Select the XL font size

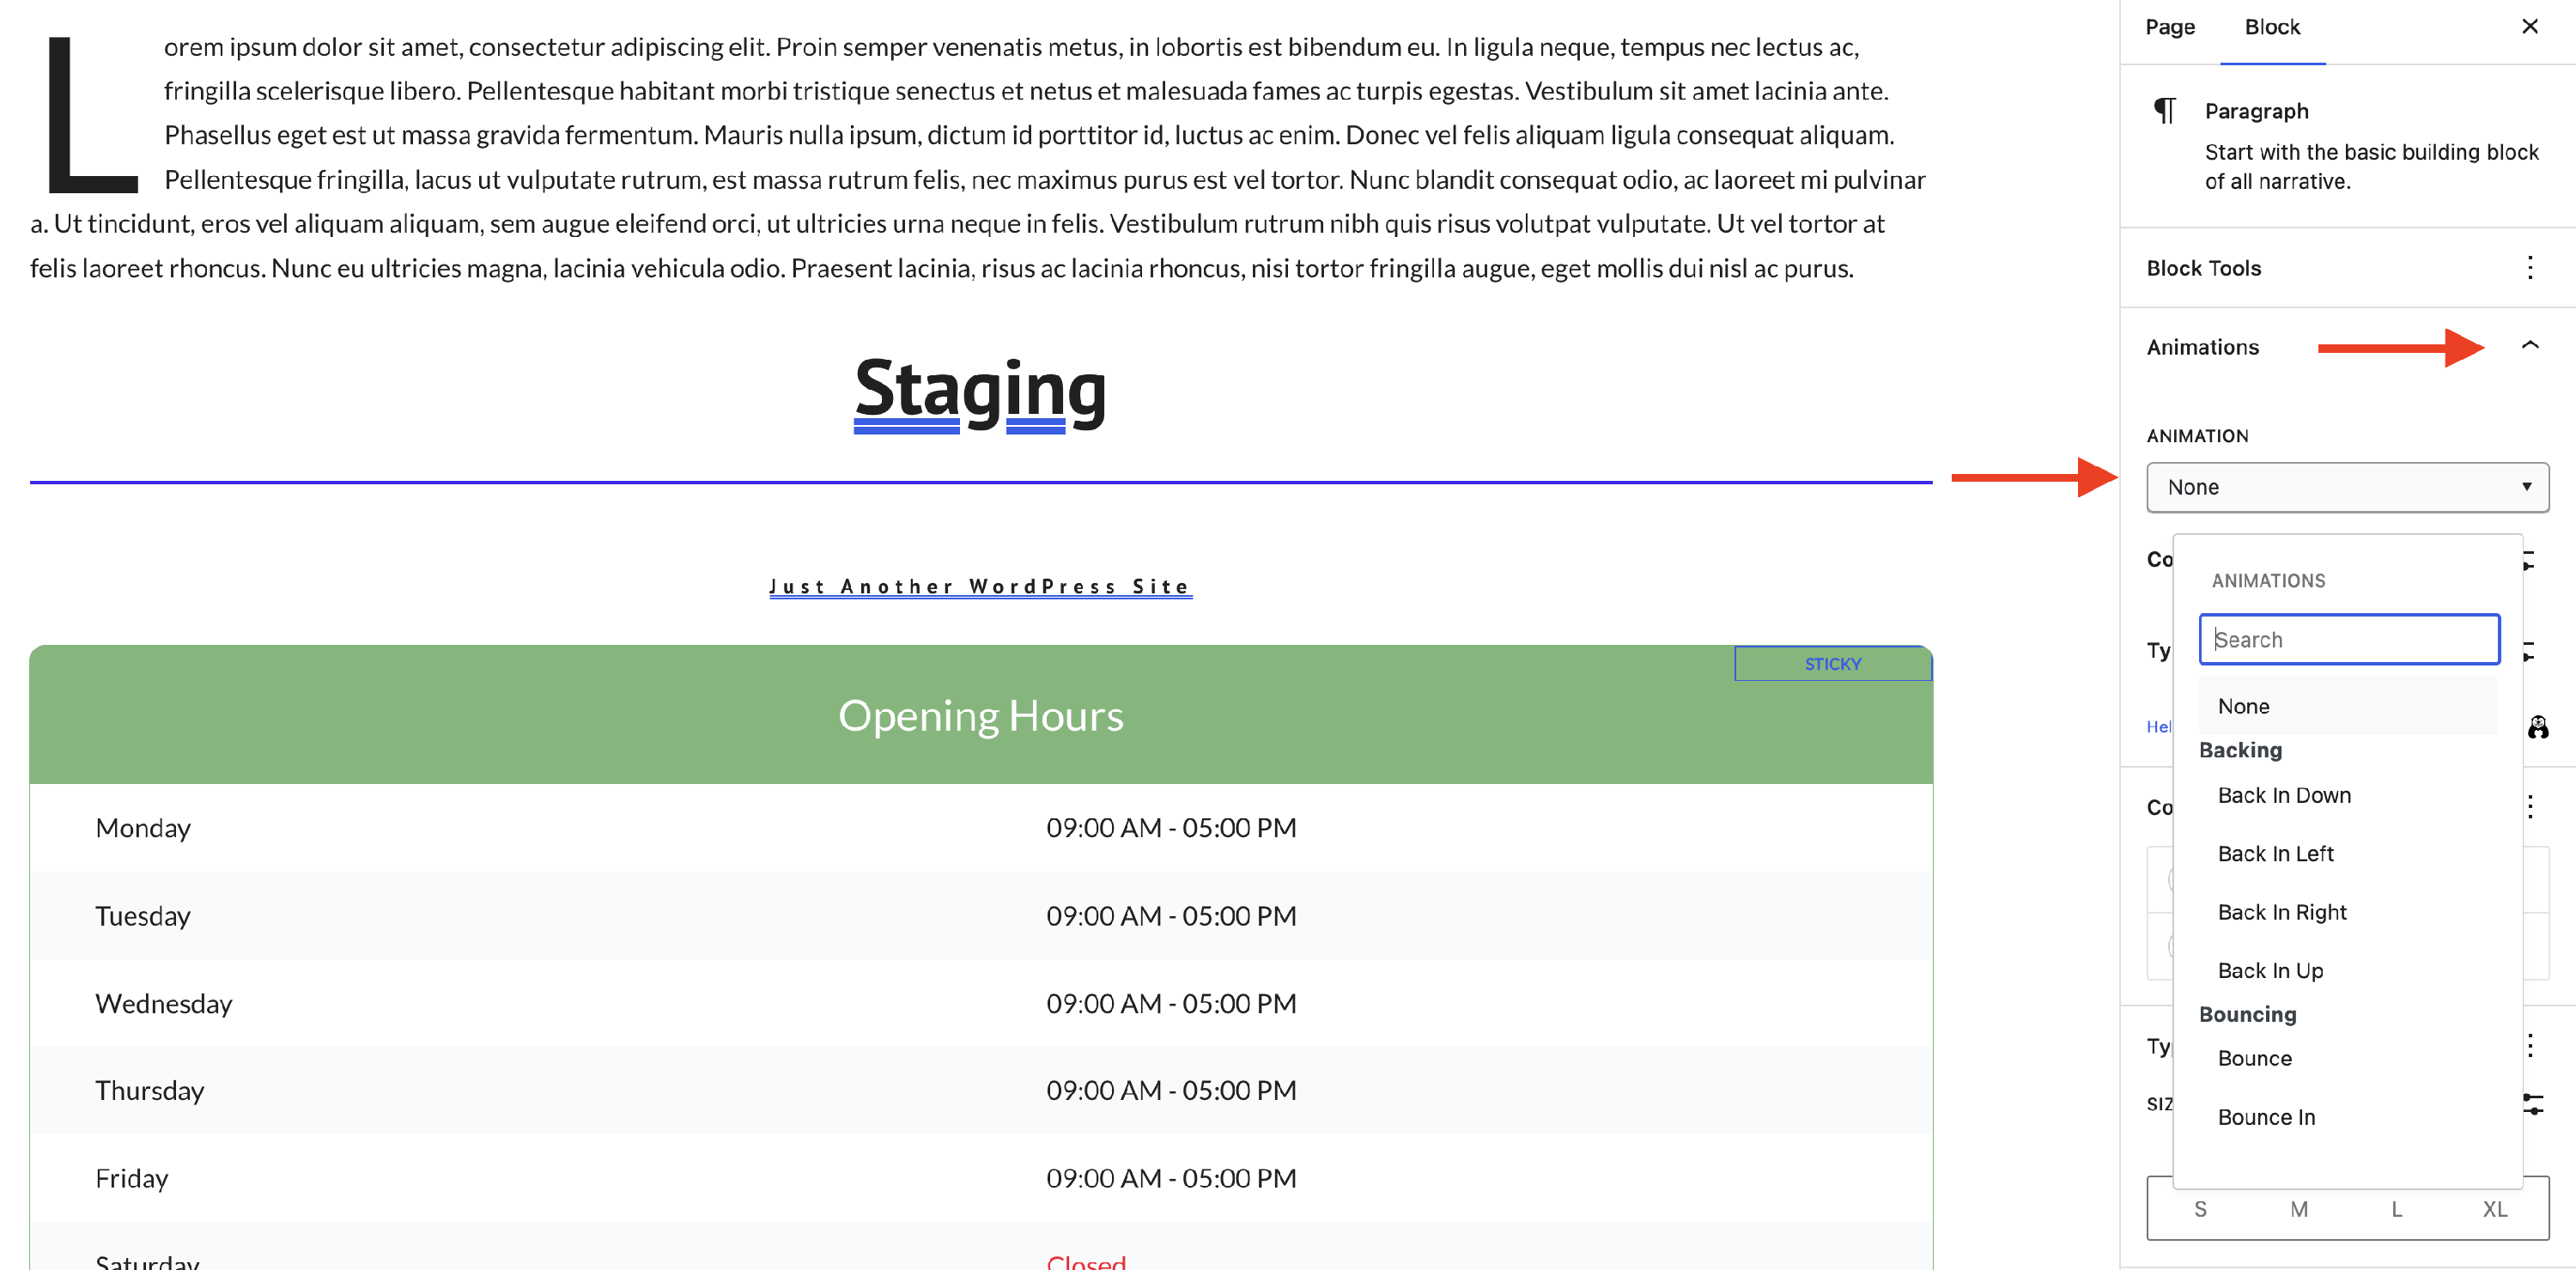[x=2494, y=1209]
